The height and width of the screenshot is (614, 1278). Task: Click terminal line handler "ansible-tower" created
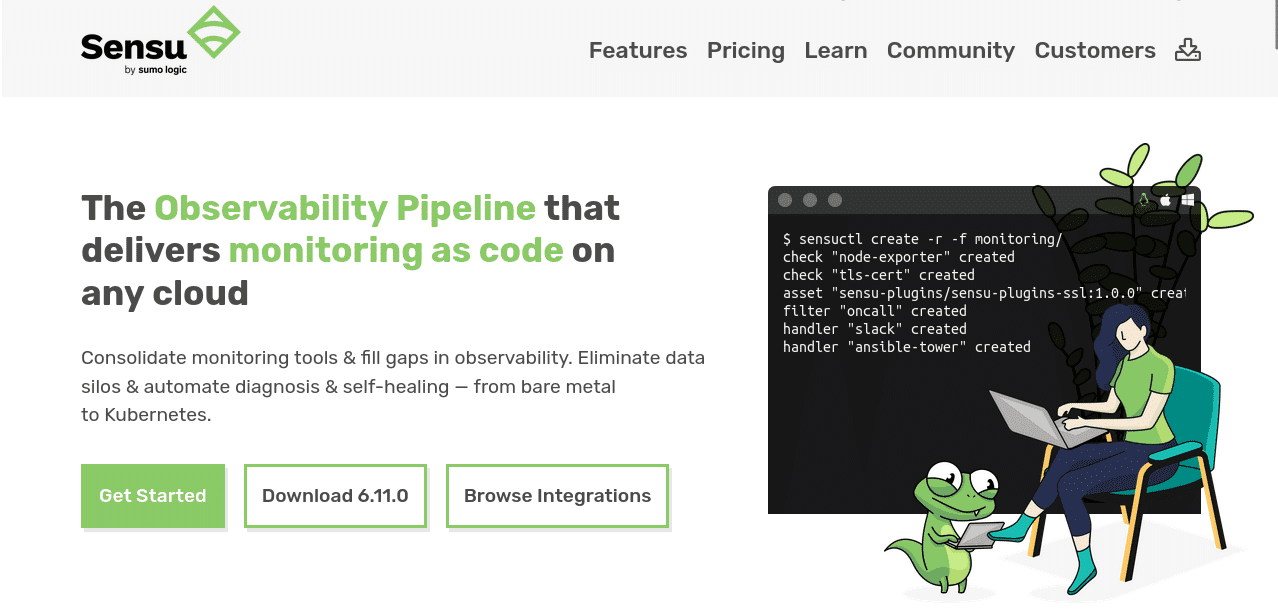[907, 347]
